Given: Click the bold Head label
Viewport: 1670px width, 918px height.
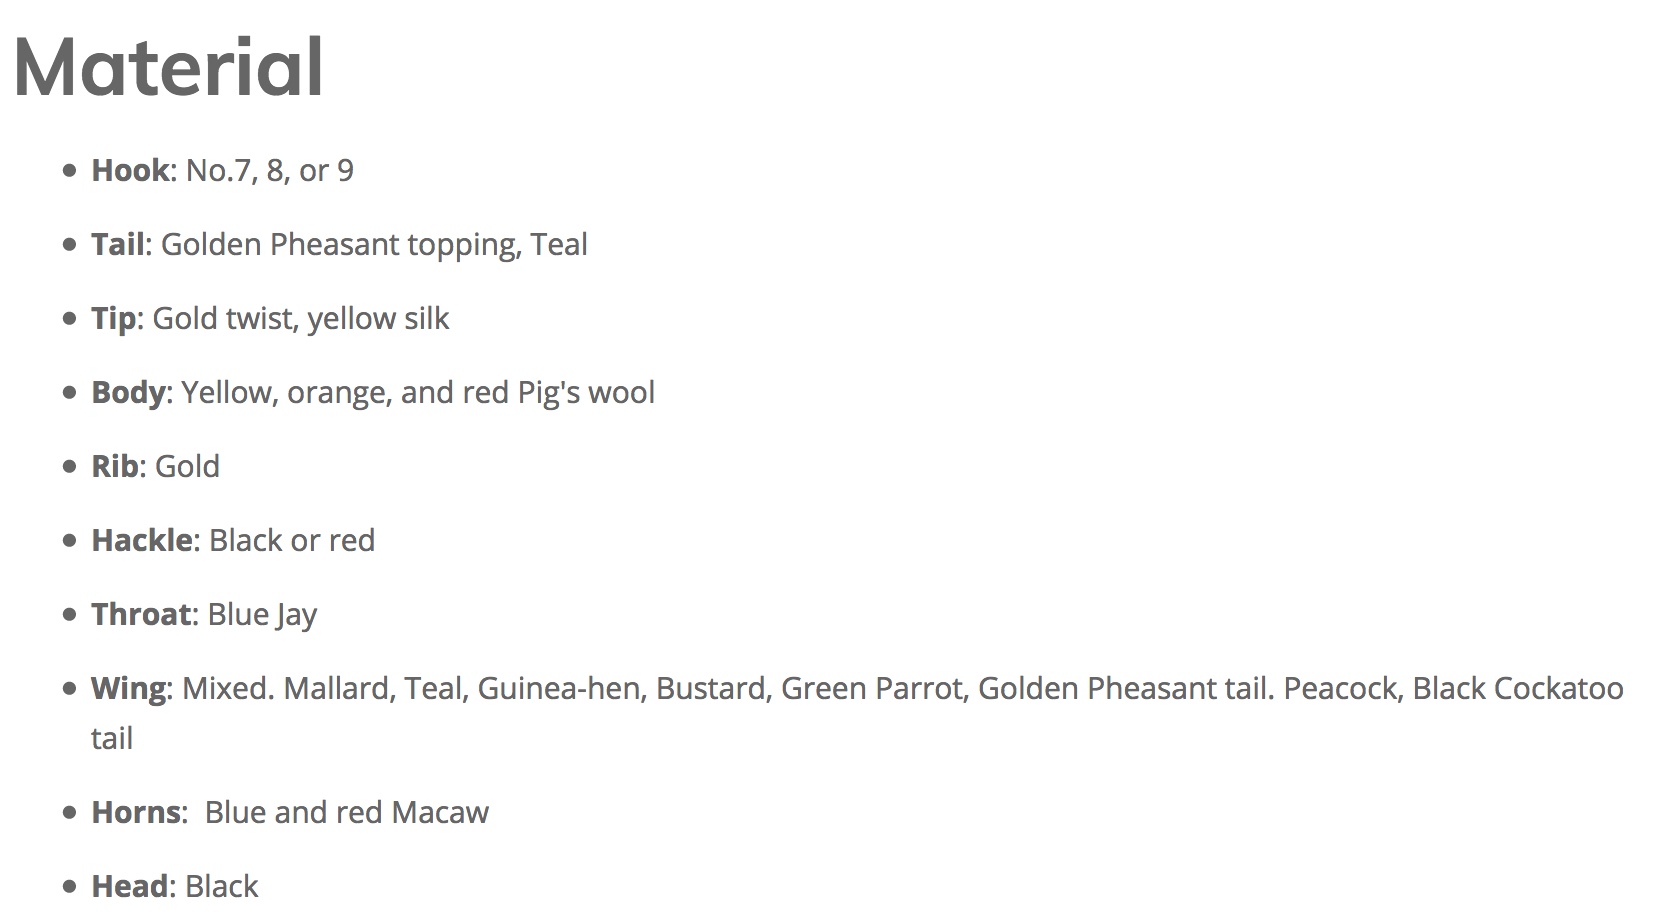Looking at the screenshot, I should coord(130,886).
